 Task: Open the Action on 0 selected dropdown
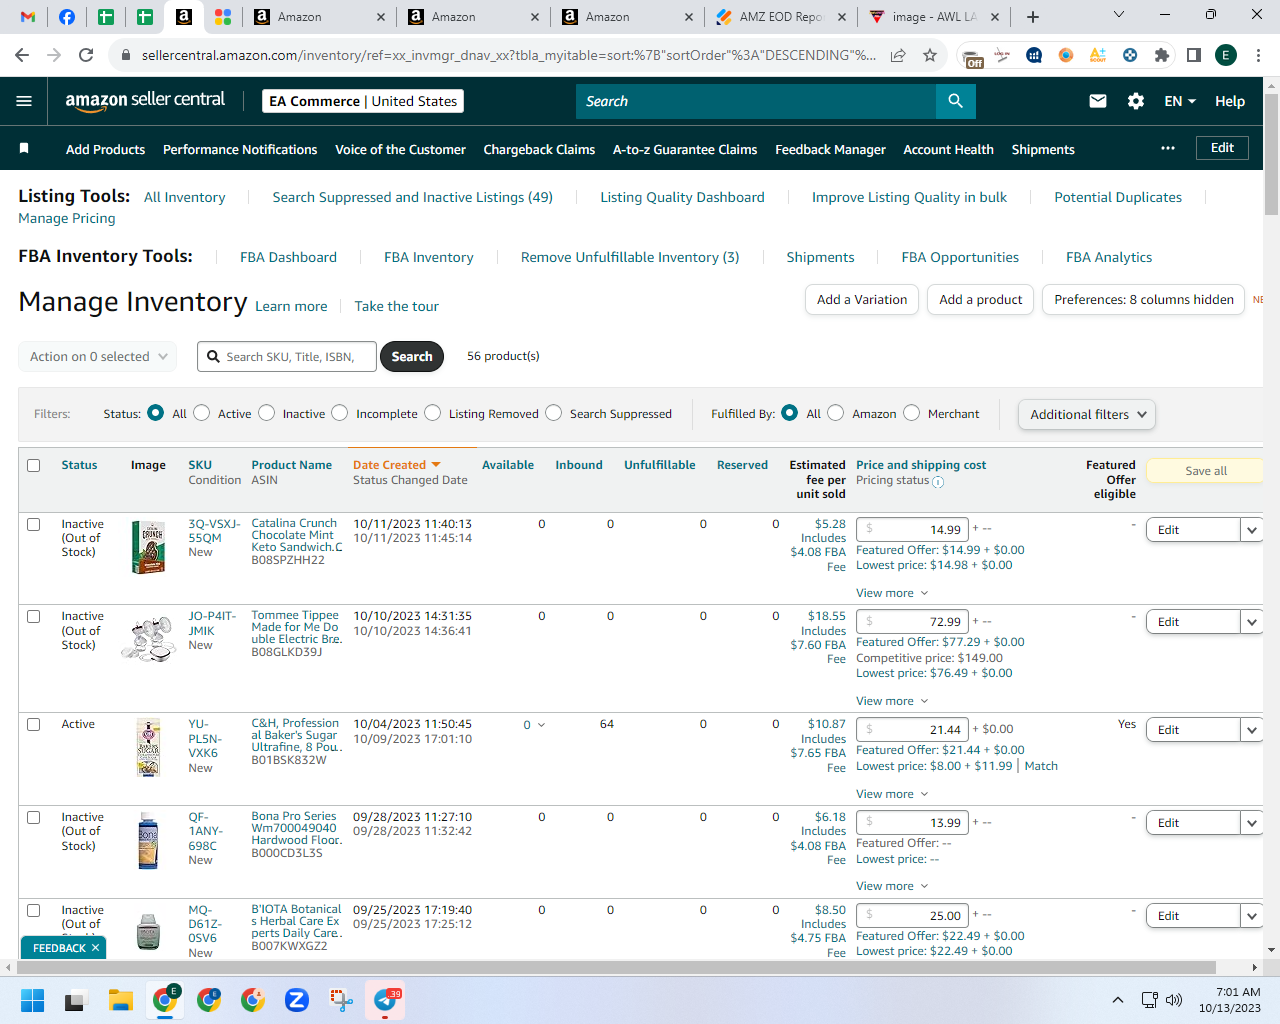(98, 356)
